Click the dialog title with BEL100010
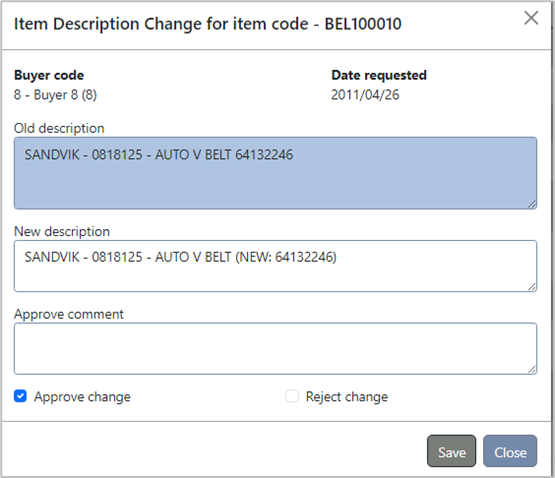Image resolution: width=555 pixels, height=478 pixels. click(207, 24)
